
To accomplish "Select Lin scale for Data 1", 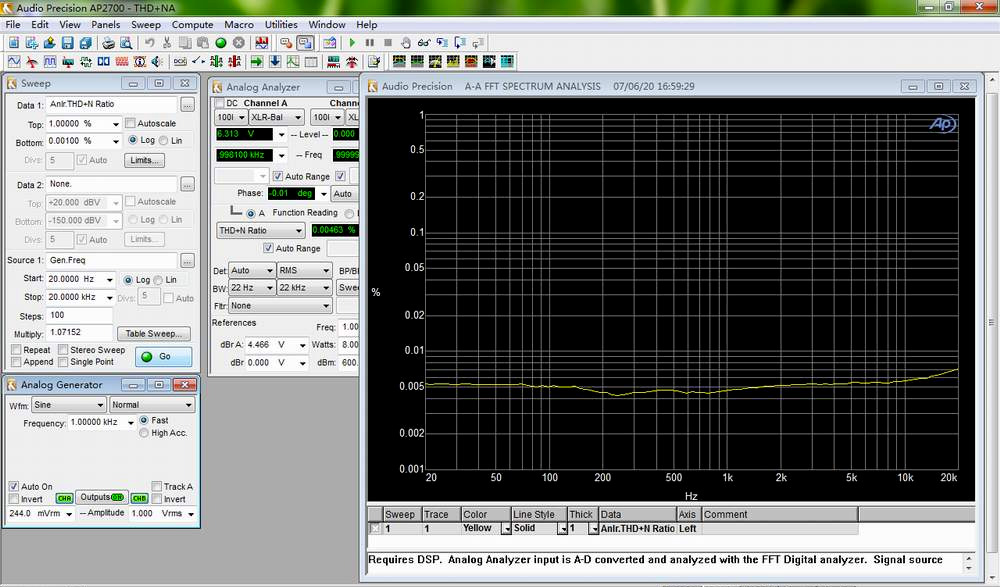I will [x=163, y=140].
